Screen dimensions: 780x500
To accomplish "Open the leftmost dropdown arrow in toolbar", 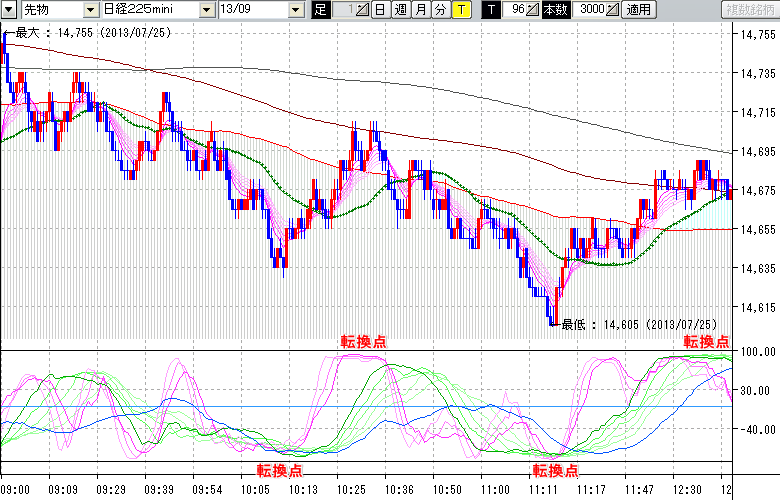I will click(8, 10).
